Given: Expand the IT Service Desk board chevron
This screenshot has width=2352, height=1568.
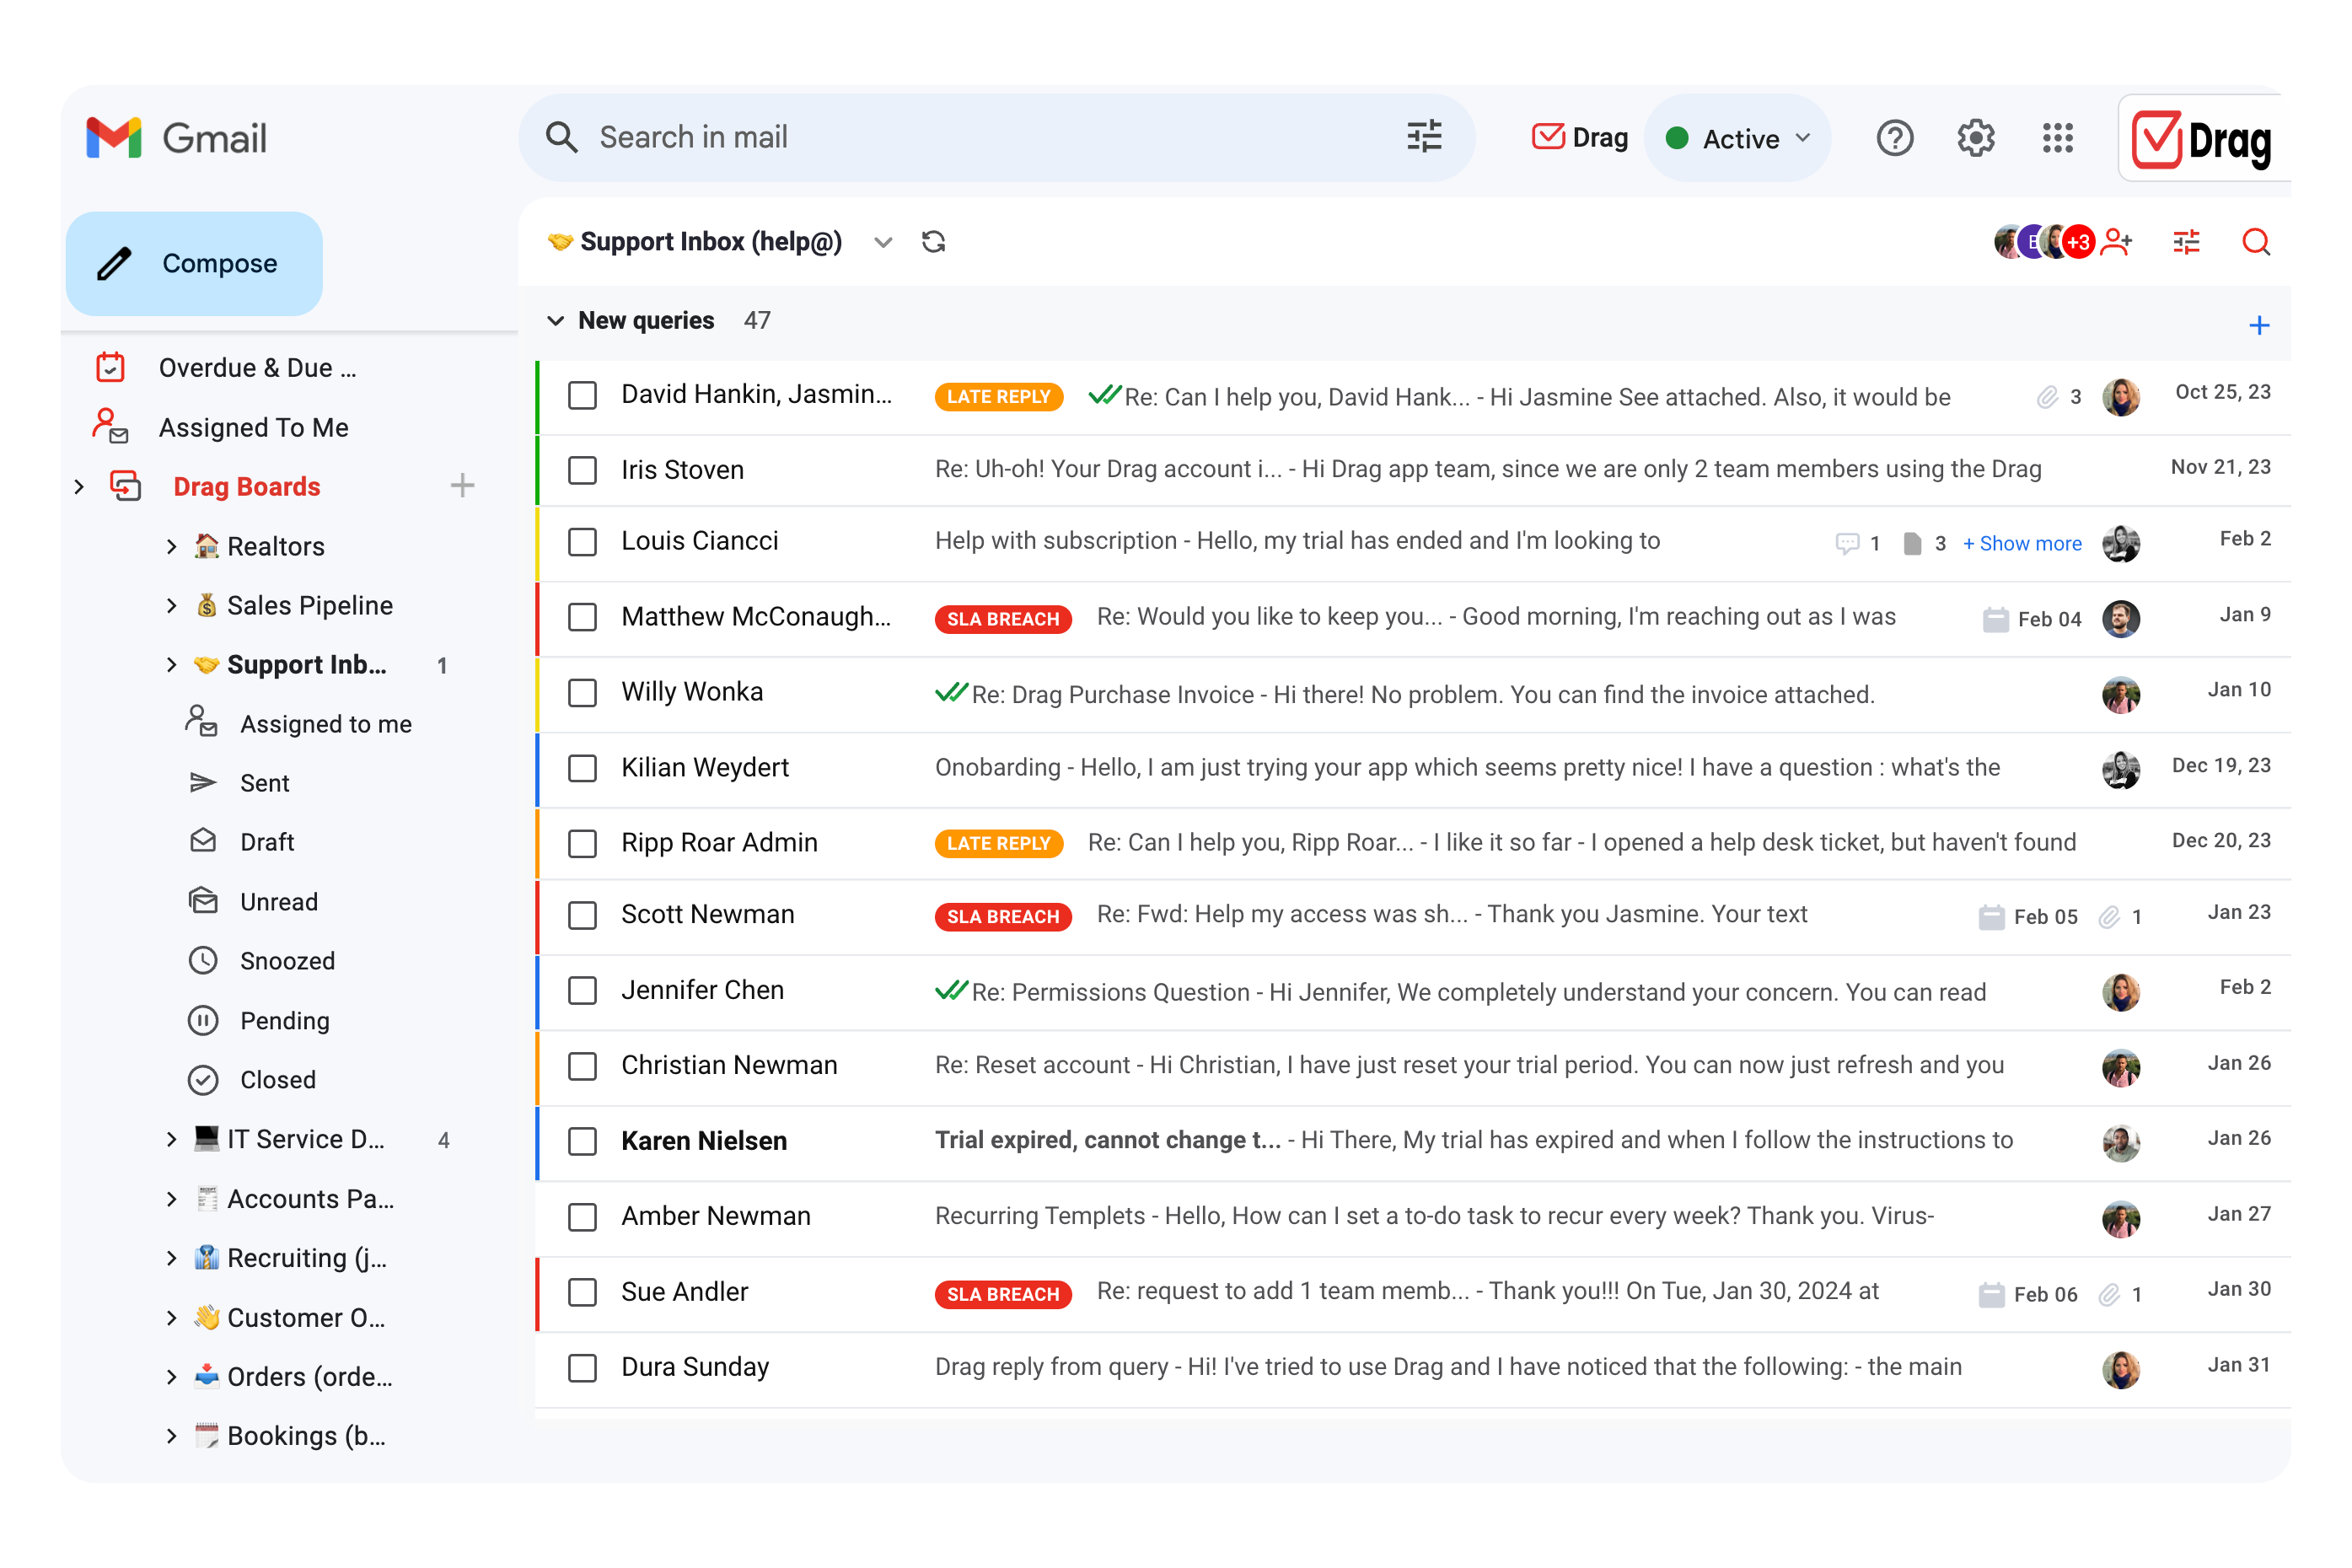Looking at the screenshot, I should point(171,1139).
